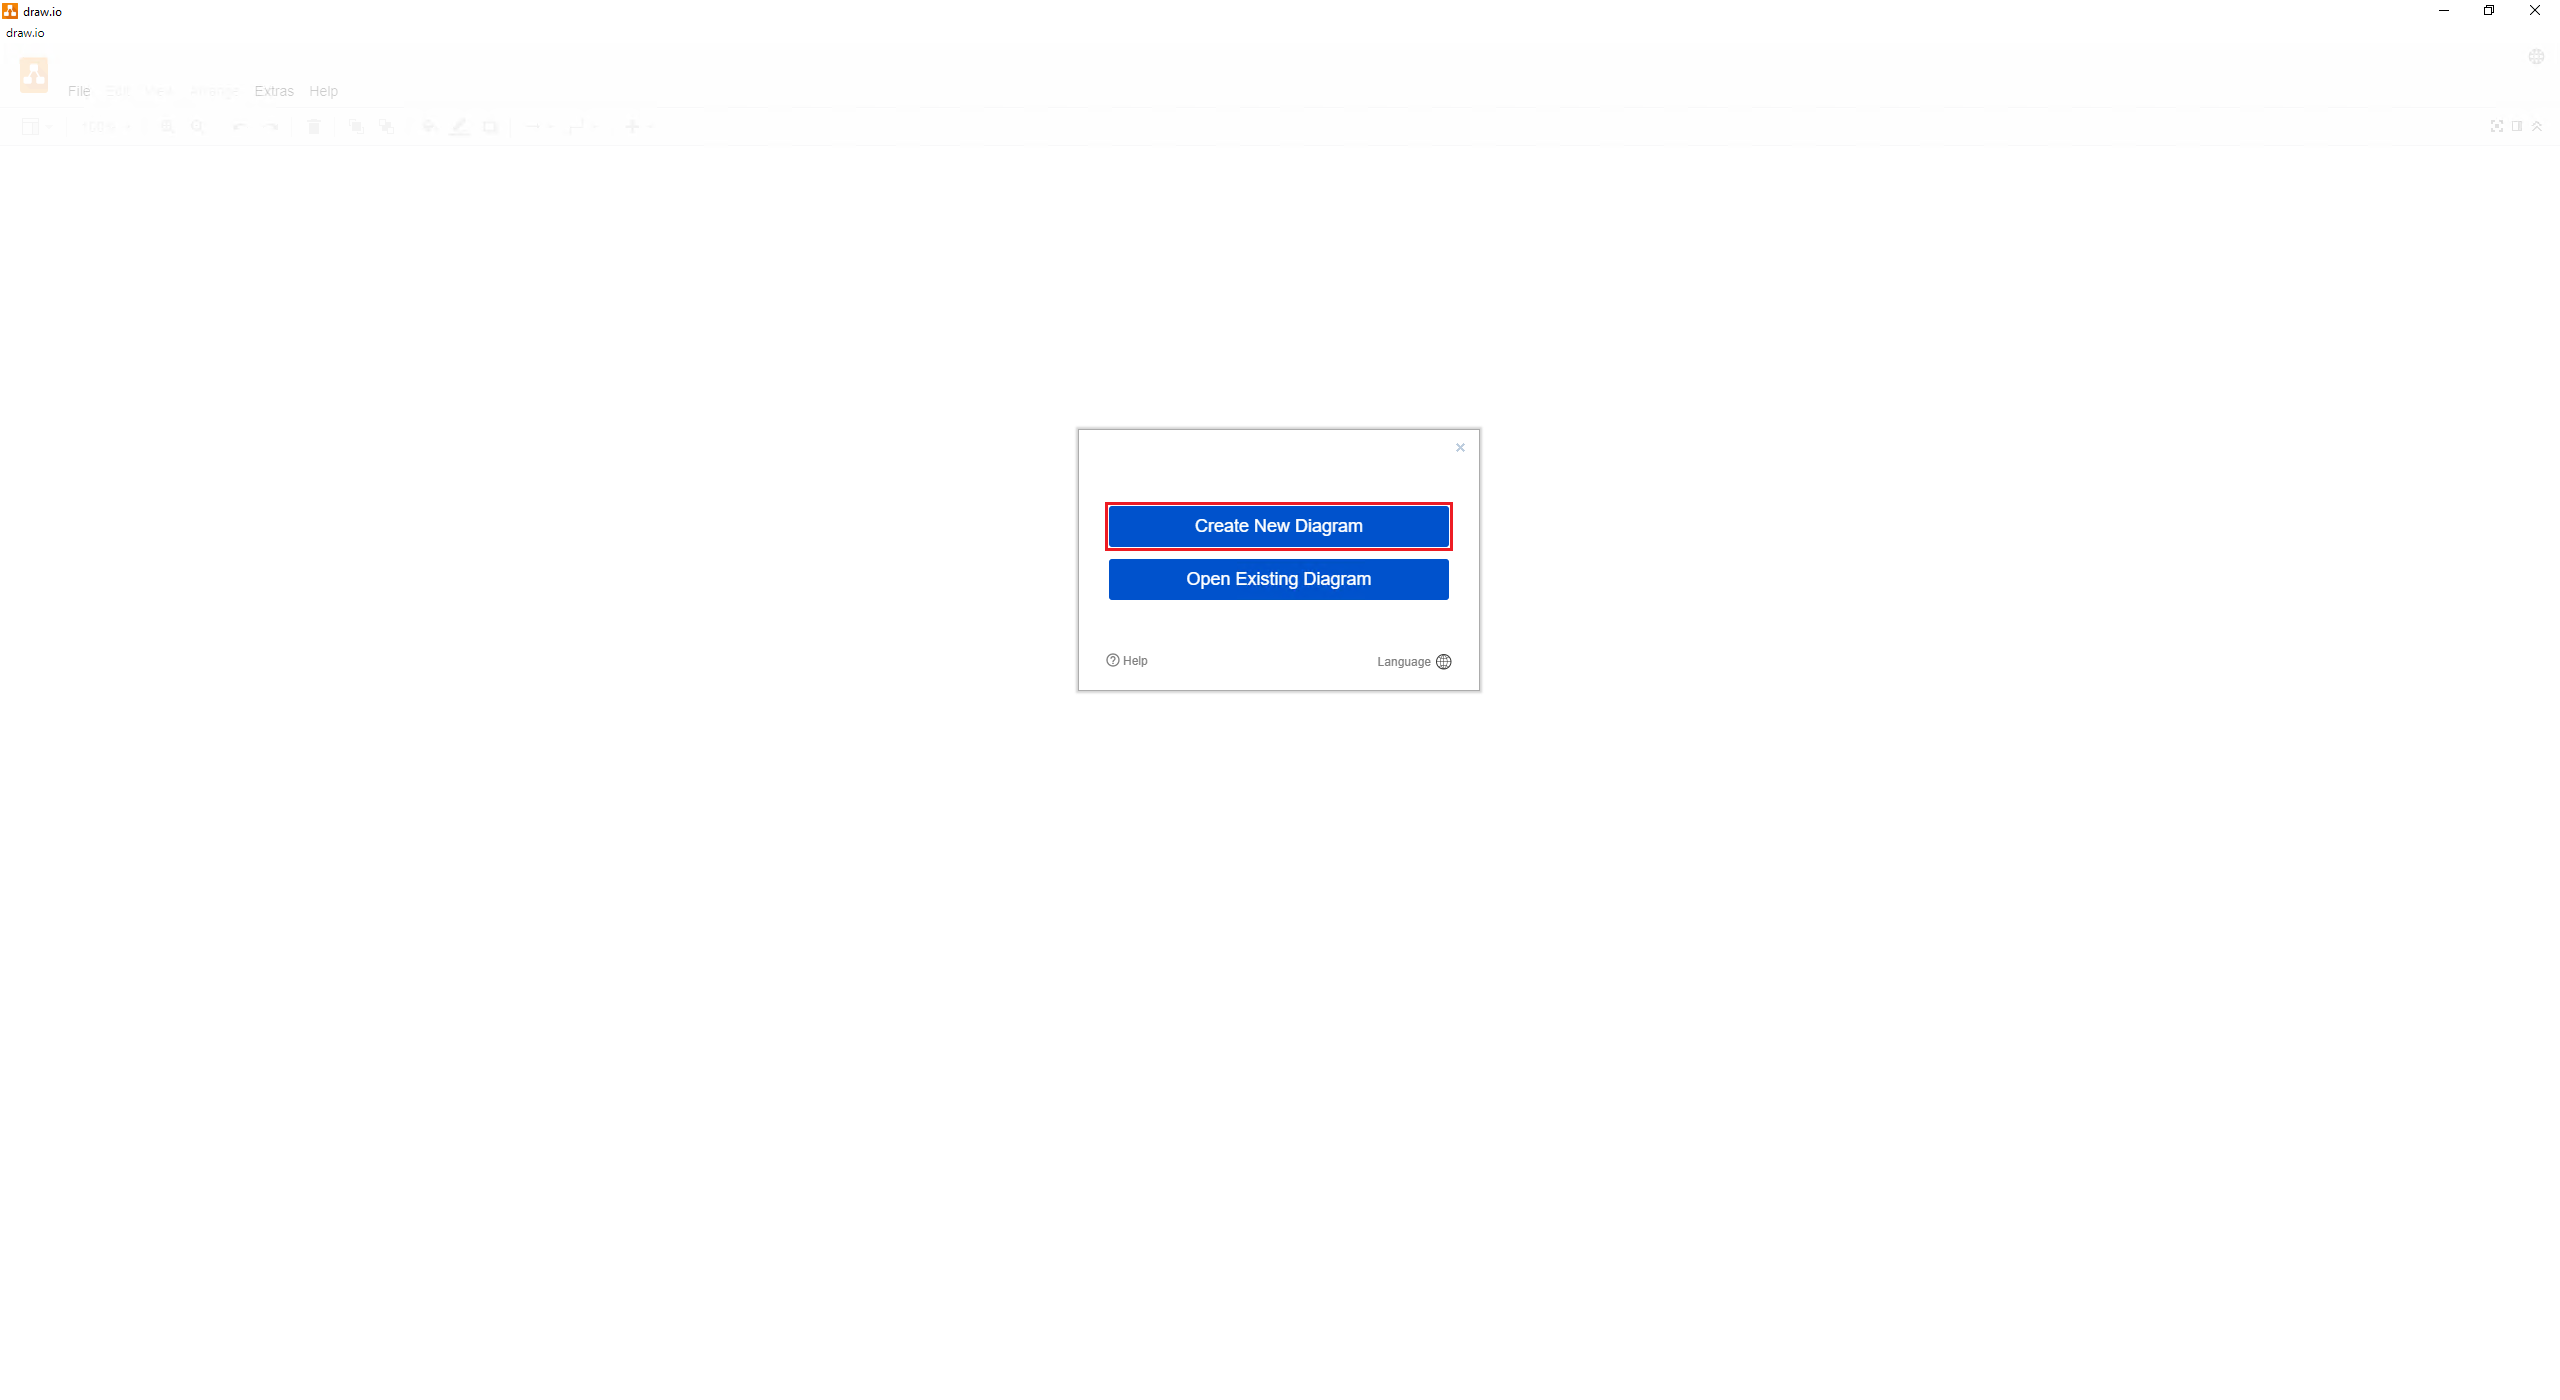The image size is (2560, 1400).
Task: Click the Help menu item
Action: [324, 91]
